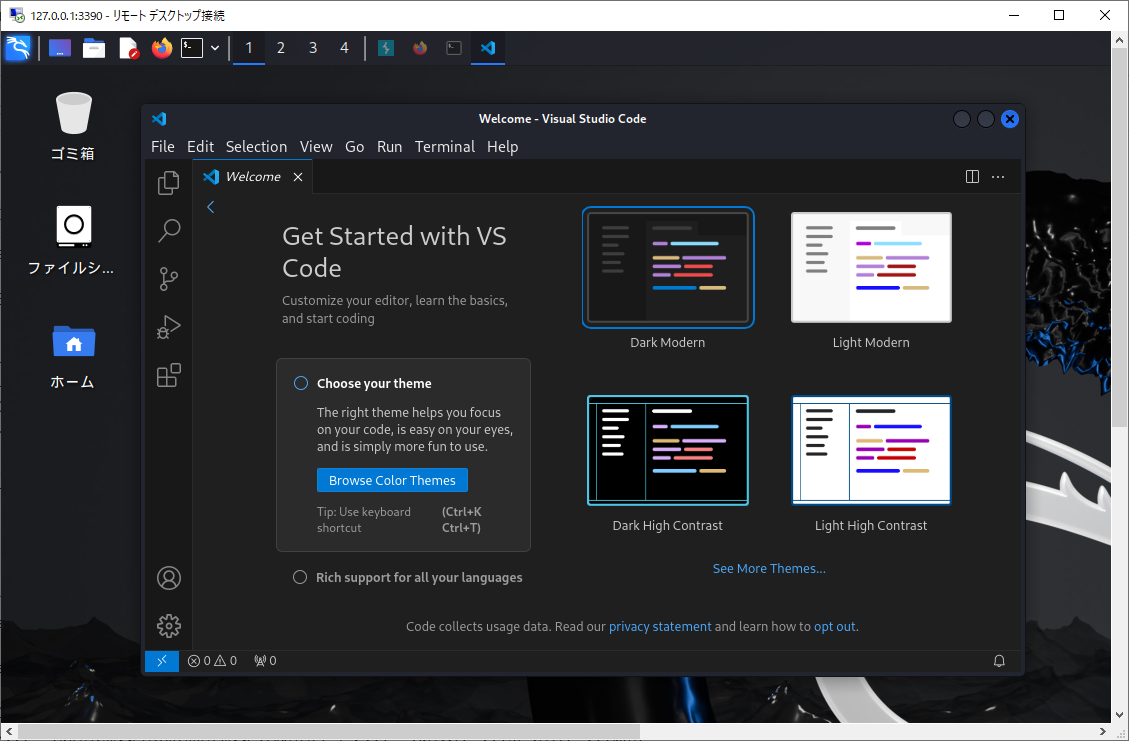Expand the terminal launcher dropdown arrow

point(215,48)
